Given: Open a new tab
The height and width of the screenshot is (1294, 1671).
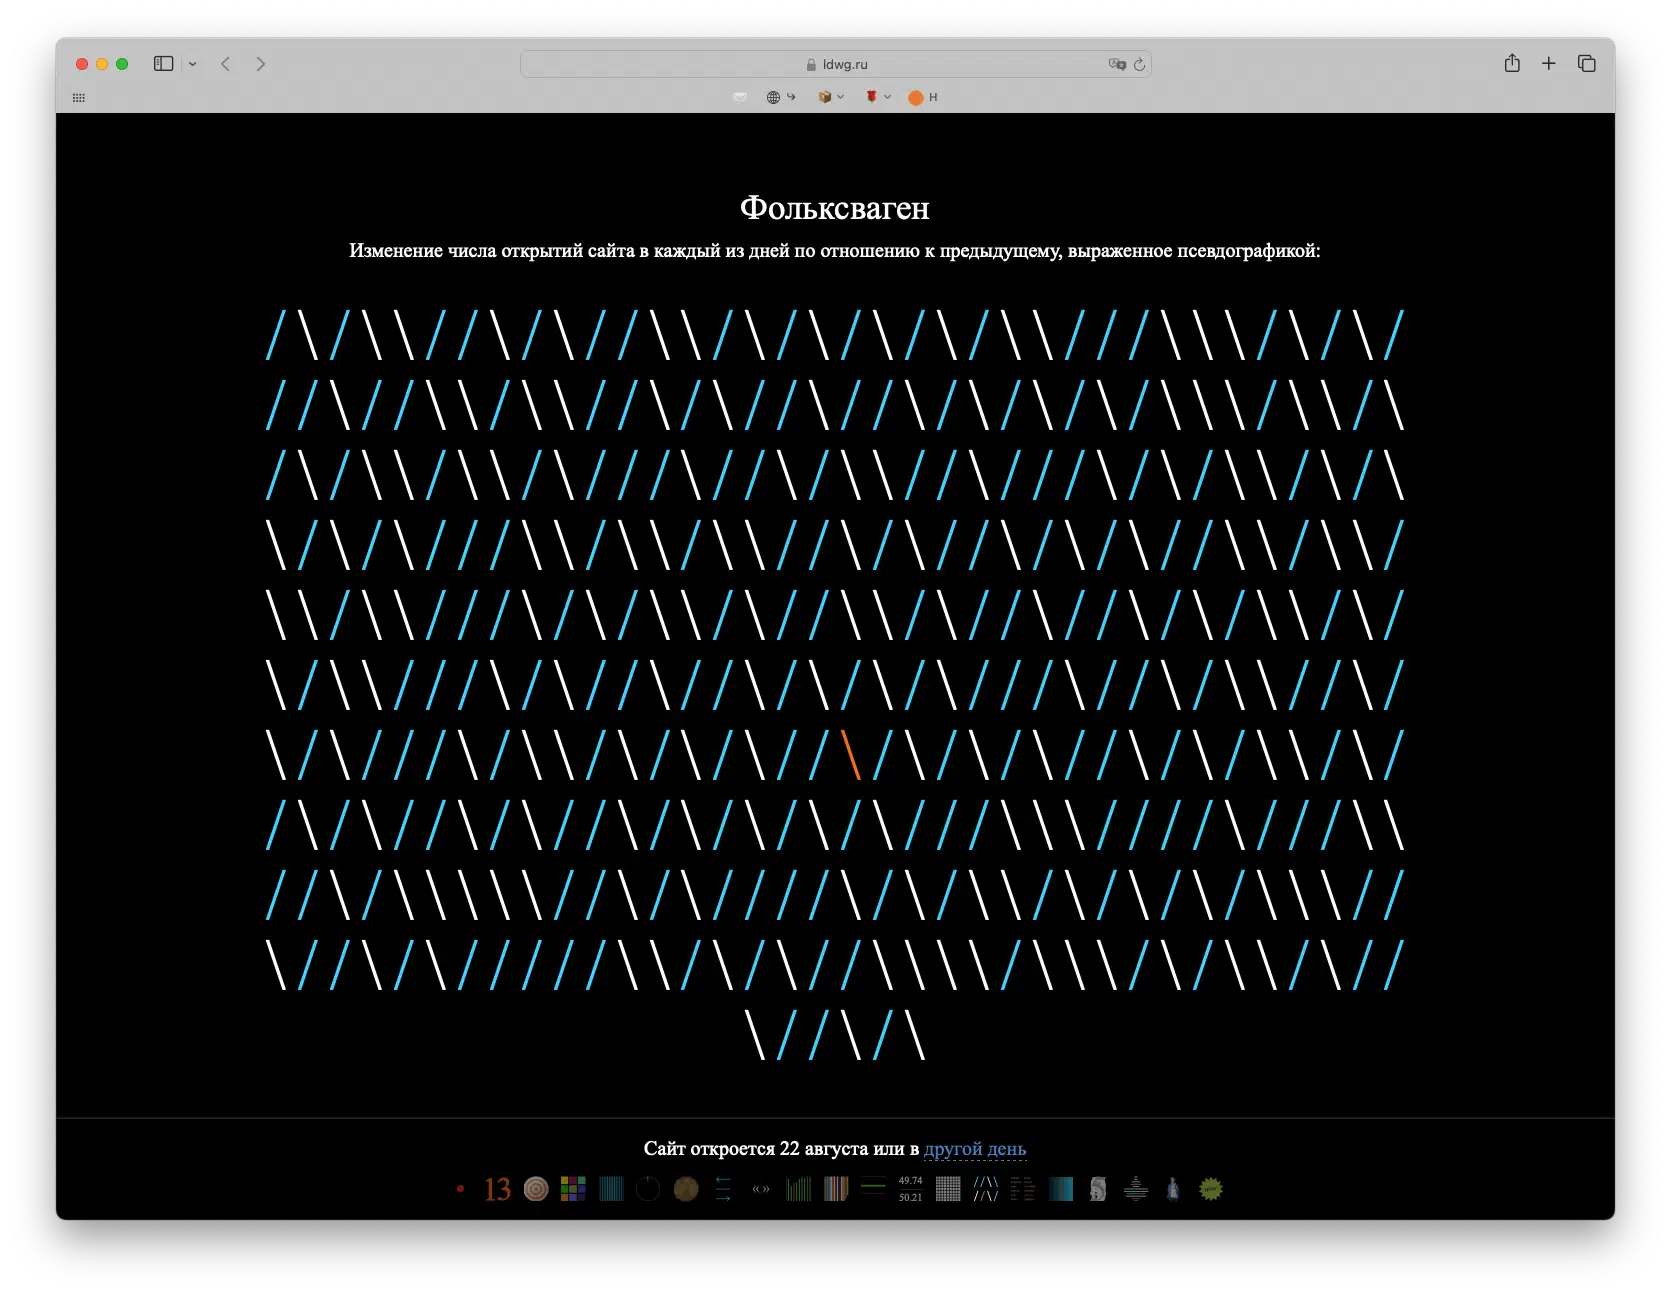Looking at the screenshot, I should (1549, 63).
